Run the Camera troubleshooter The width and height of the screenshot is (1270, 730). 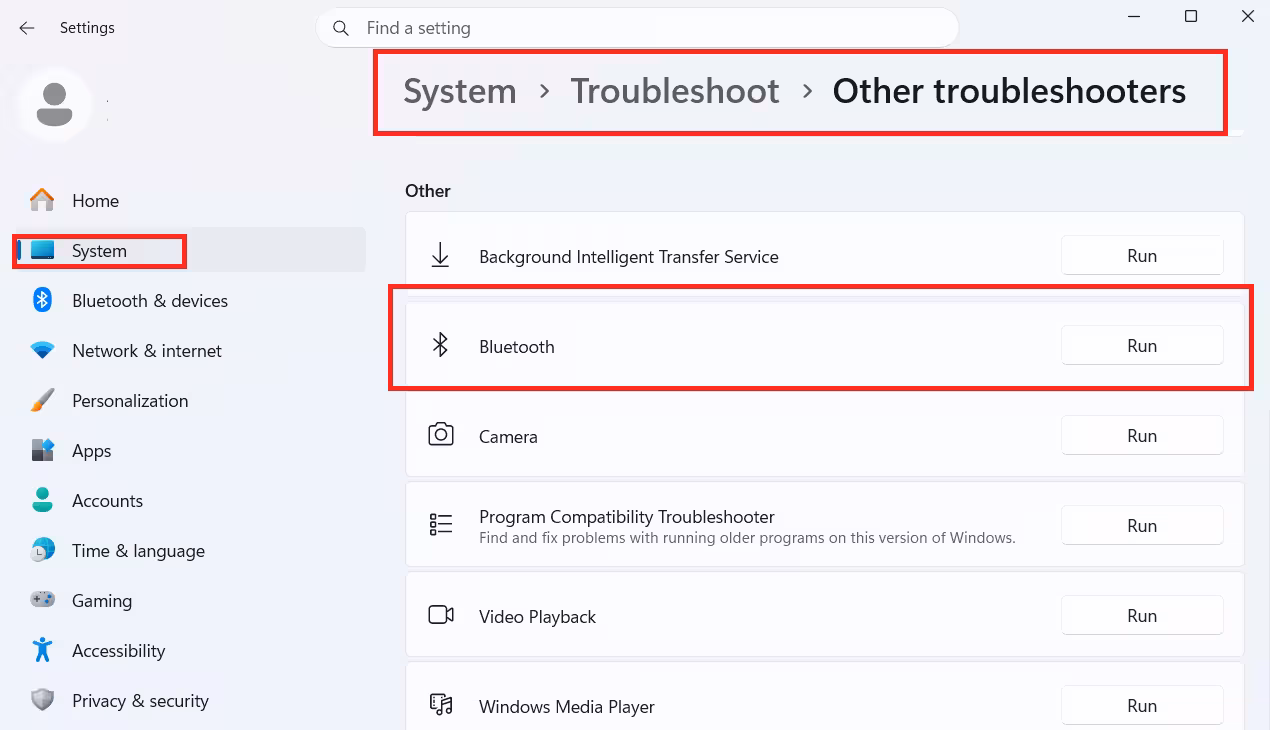[x=1142, y=436]
